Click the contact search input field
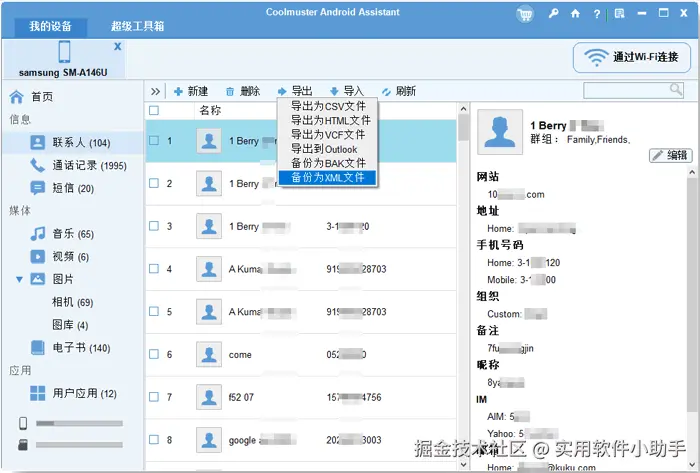 [626, 91]
